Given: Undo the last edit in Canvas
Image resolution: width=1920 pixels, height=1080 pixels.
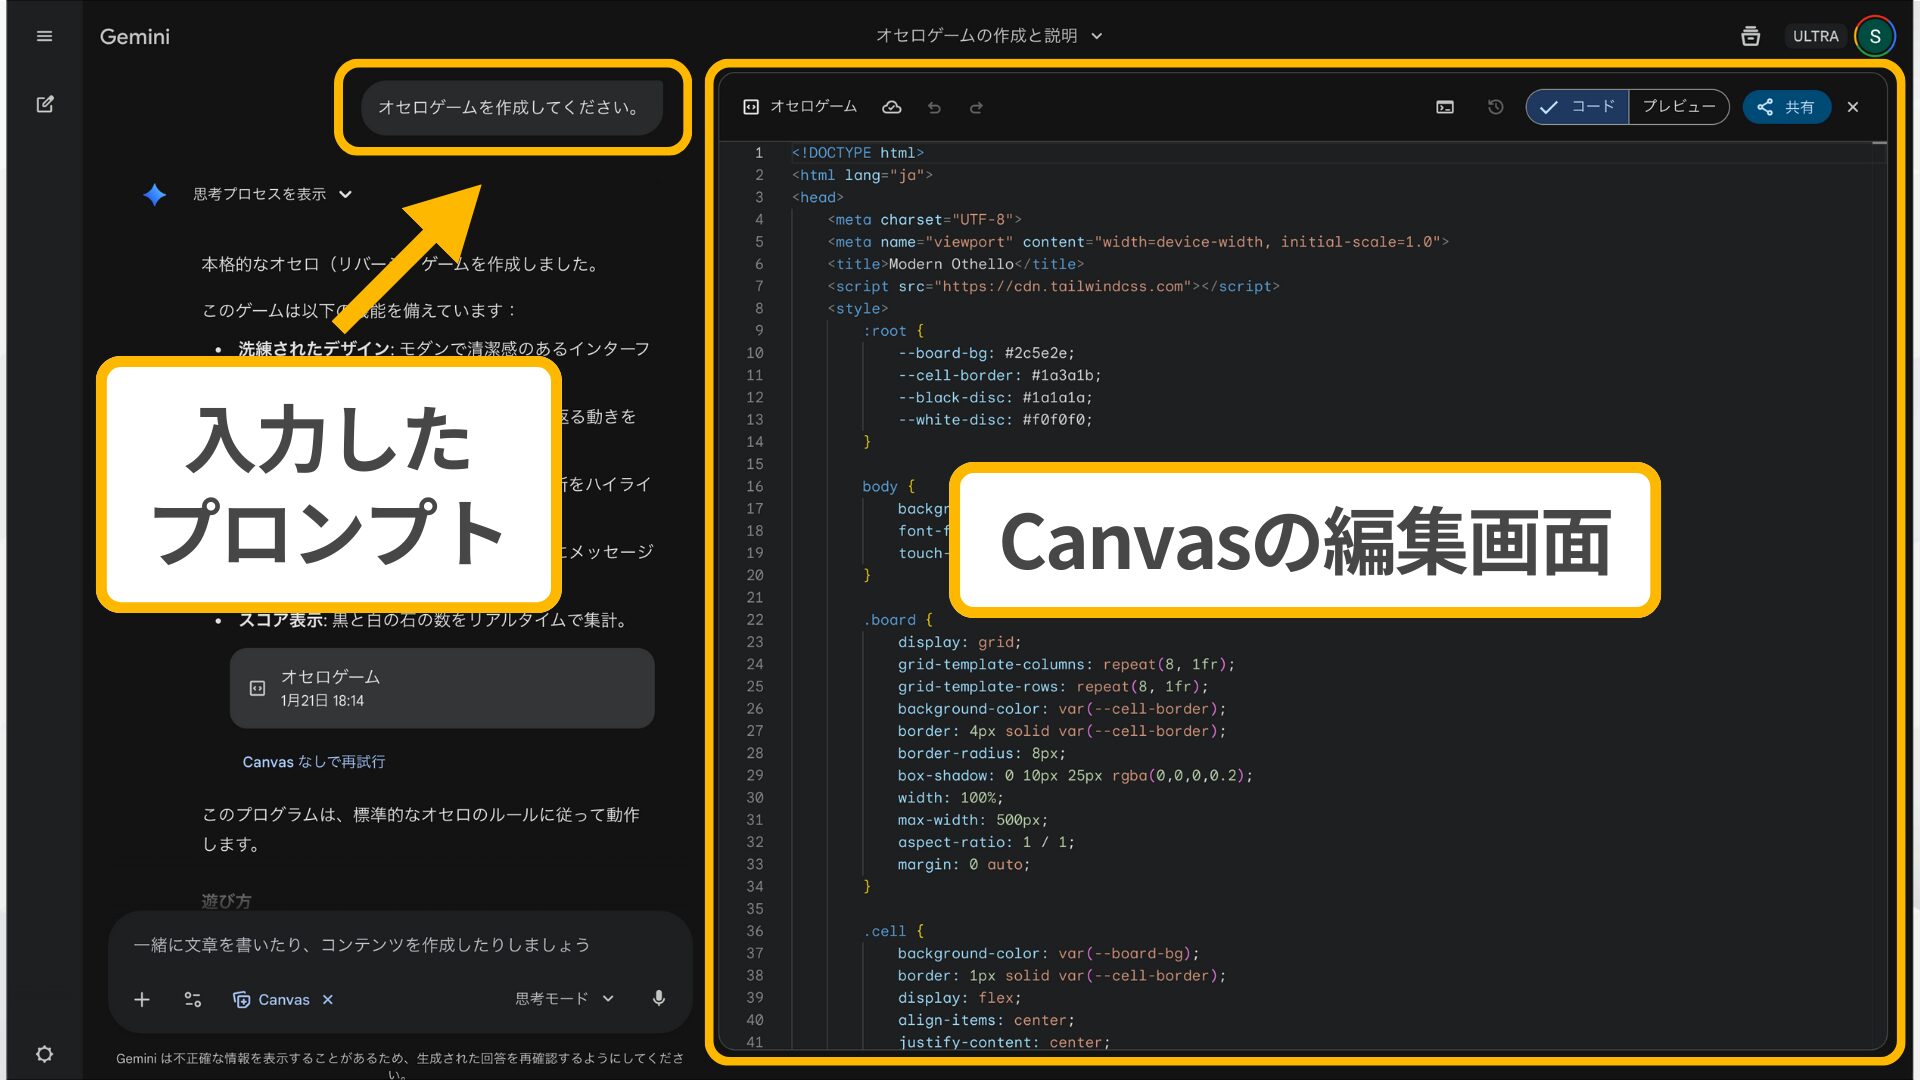Looking at the screenshot, I should 934,107.
